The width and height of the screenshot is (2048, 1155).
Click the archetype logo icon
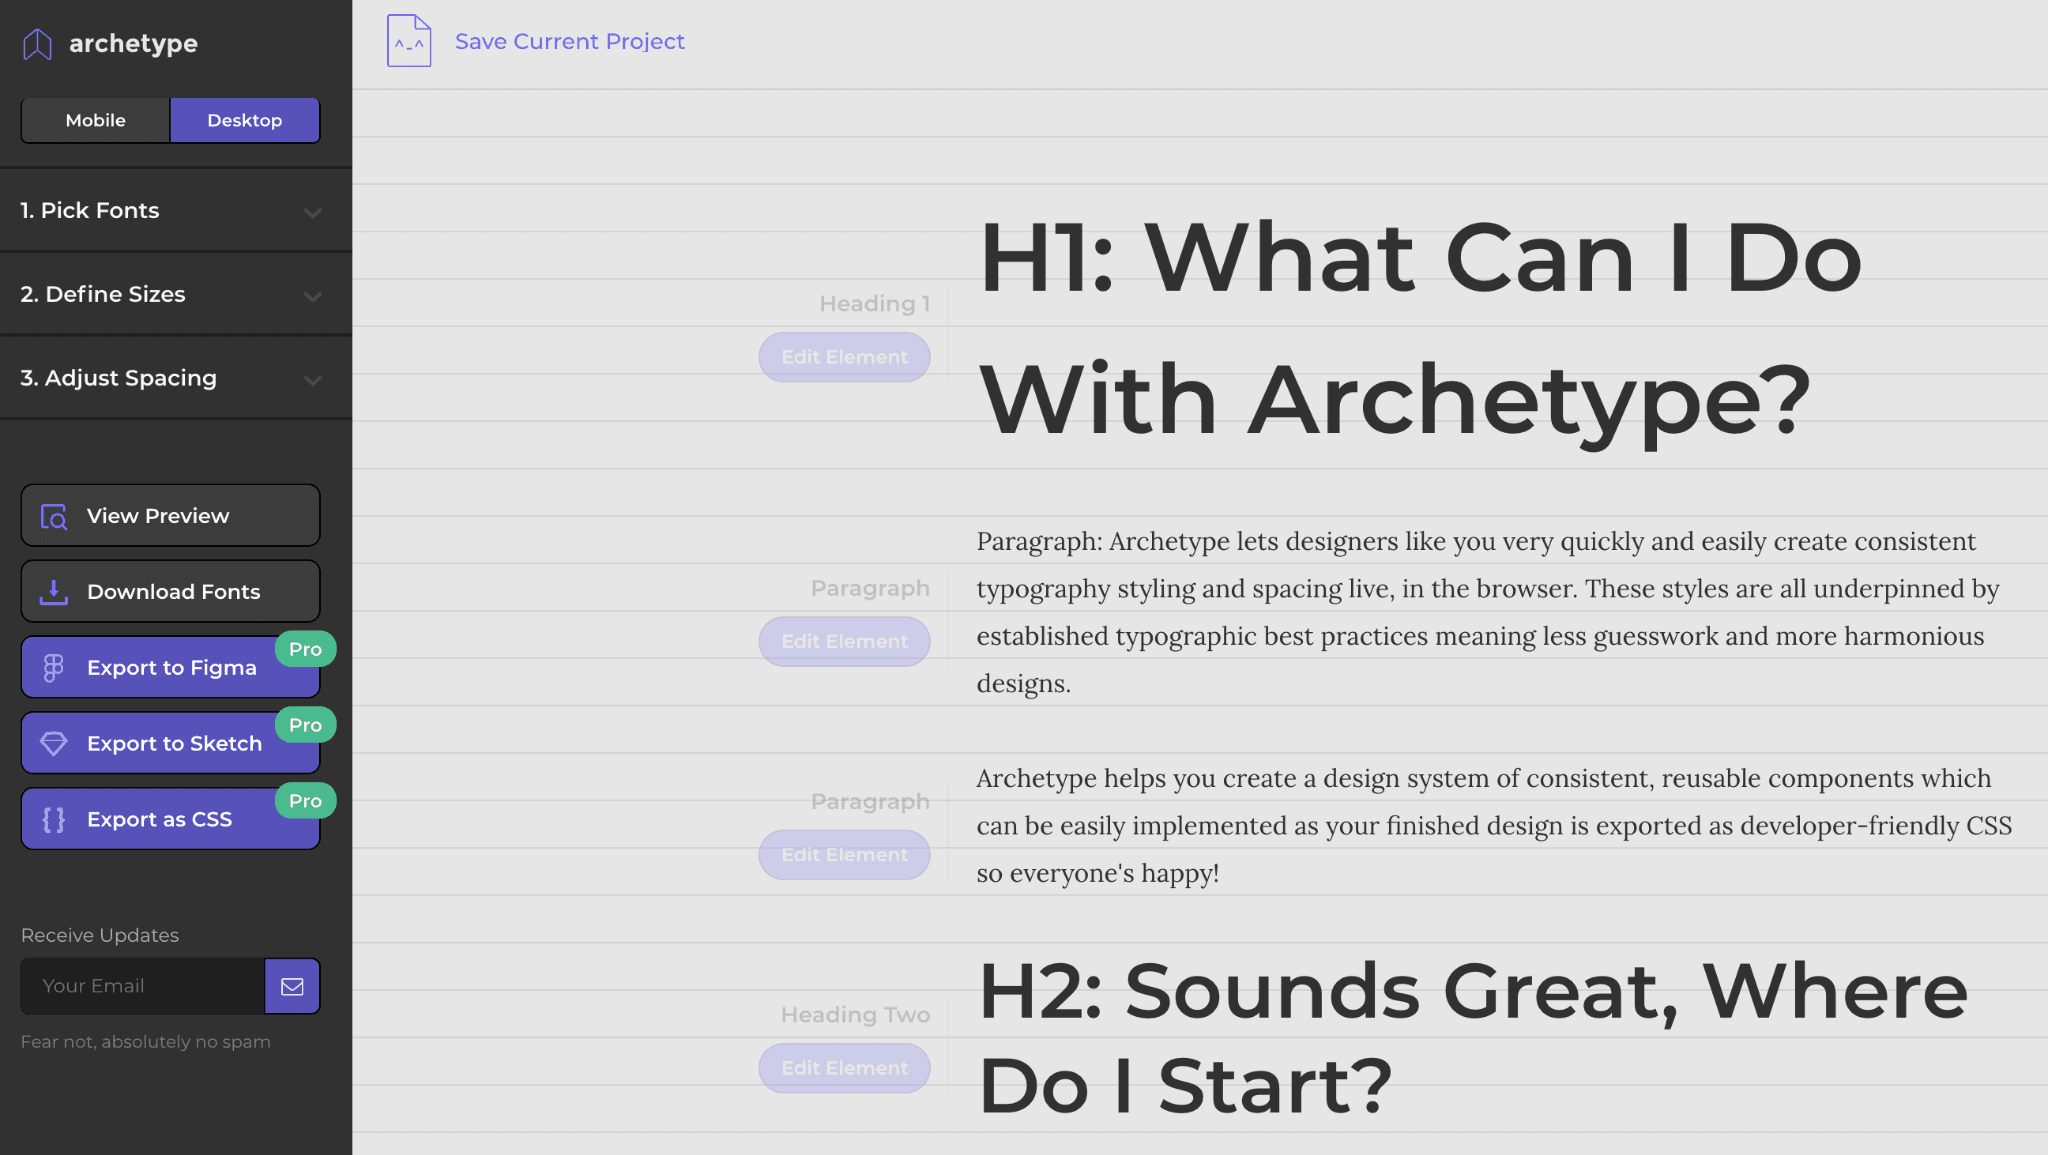pos(37,43)
